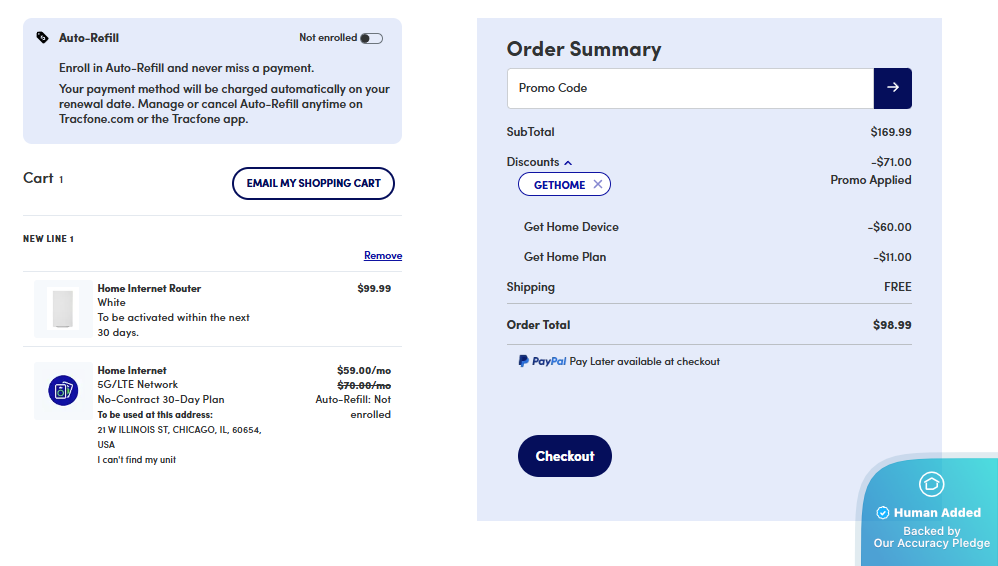This screenshot has width=998, height=566.
Task: Click Email My Shopping Cart button
Action: [x=313, y=183]
